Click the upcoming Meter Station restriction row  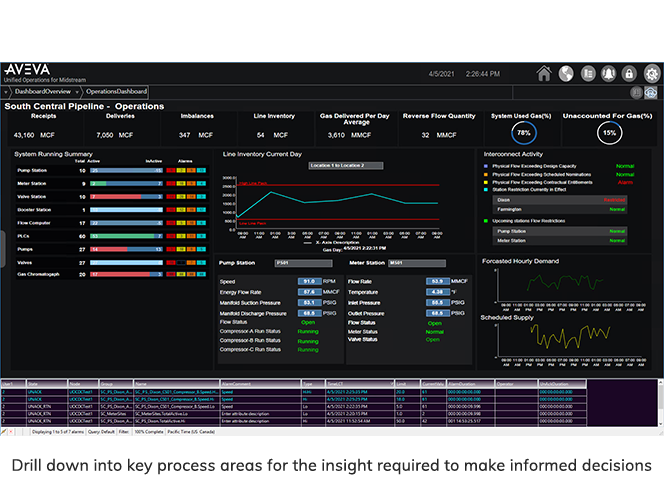click(559, 241)
